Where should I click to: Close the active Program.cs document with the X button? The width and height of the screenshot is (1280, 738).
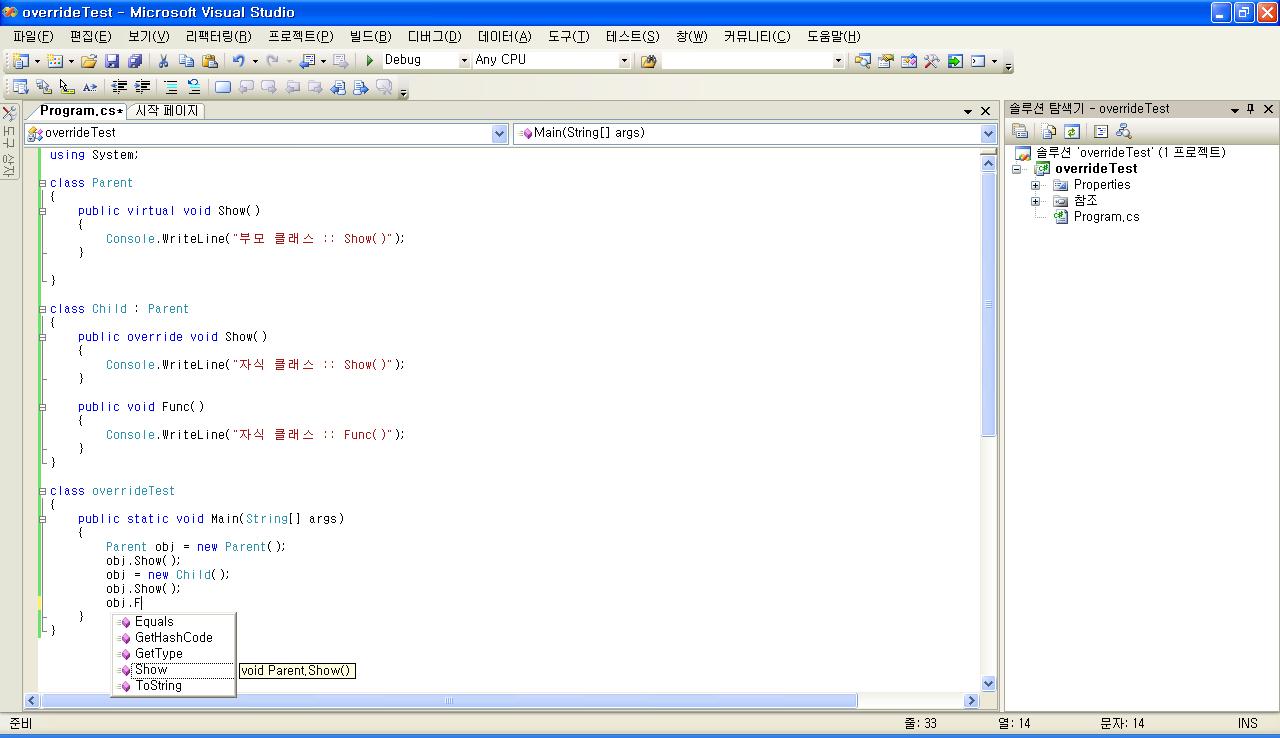[985, 111]
